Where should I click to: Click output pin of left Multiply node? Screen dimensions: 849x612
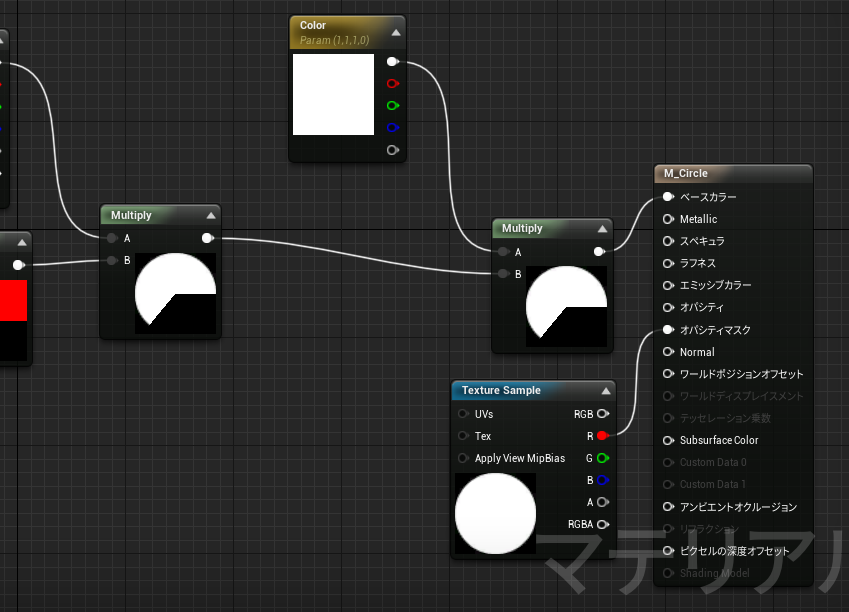tap(207, 238)
